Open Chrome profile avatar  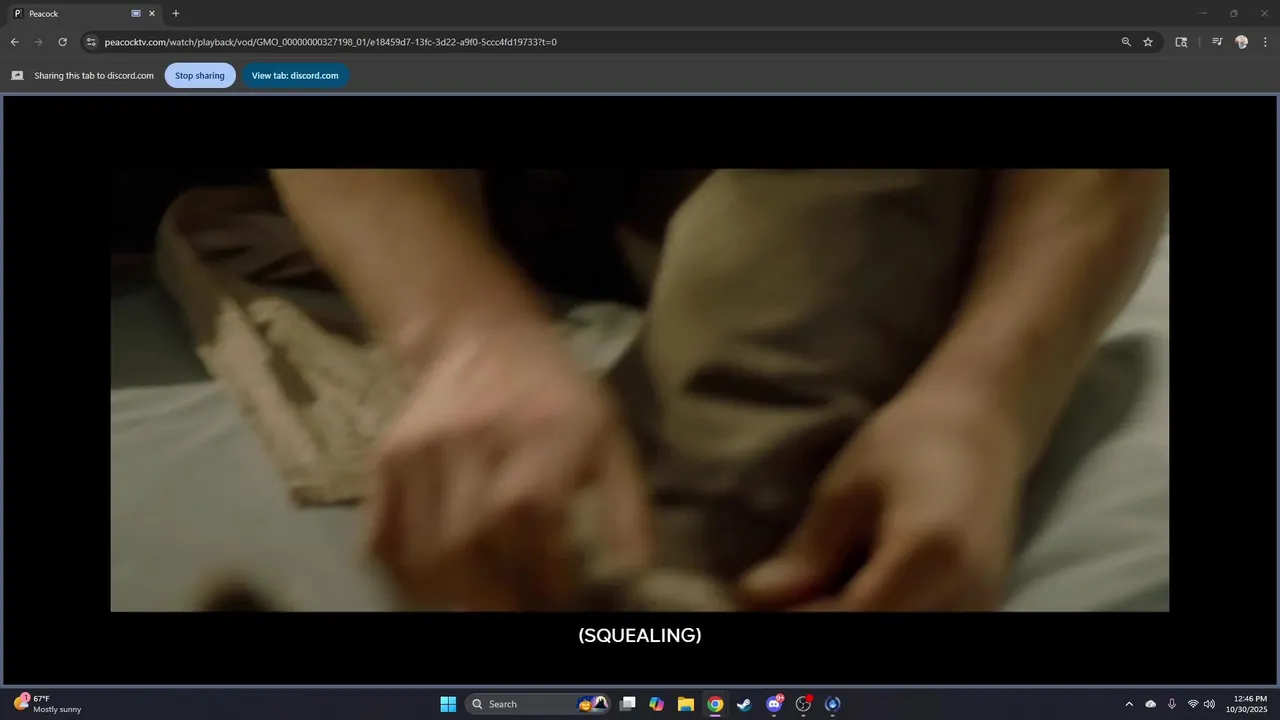tap(1242, 42)
